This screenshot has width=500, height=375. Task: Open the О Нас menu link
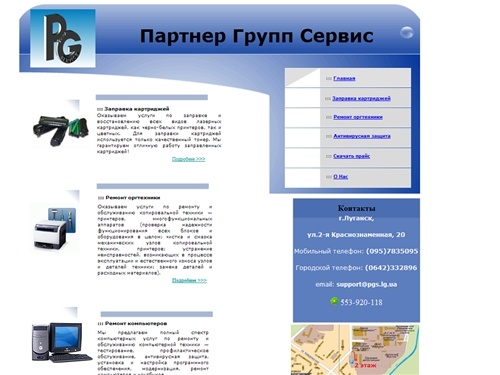(x=341, y=177)
